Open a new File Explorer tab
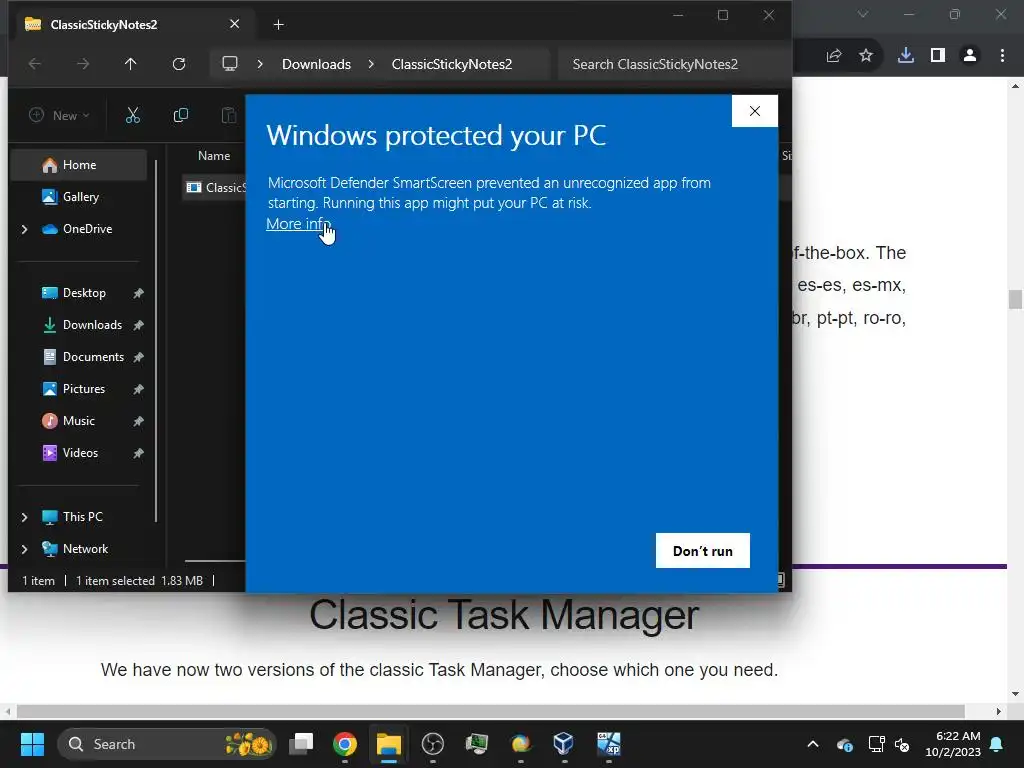This screenshot has height=768, width=1024. click(x=278, y=25)
